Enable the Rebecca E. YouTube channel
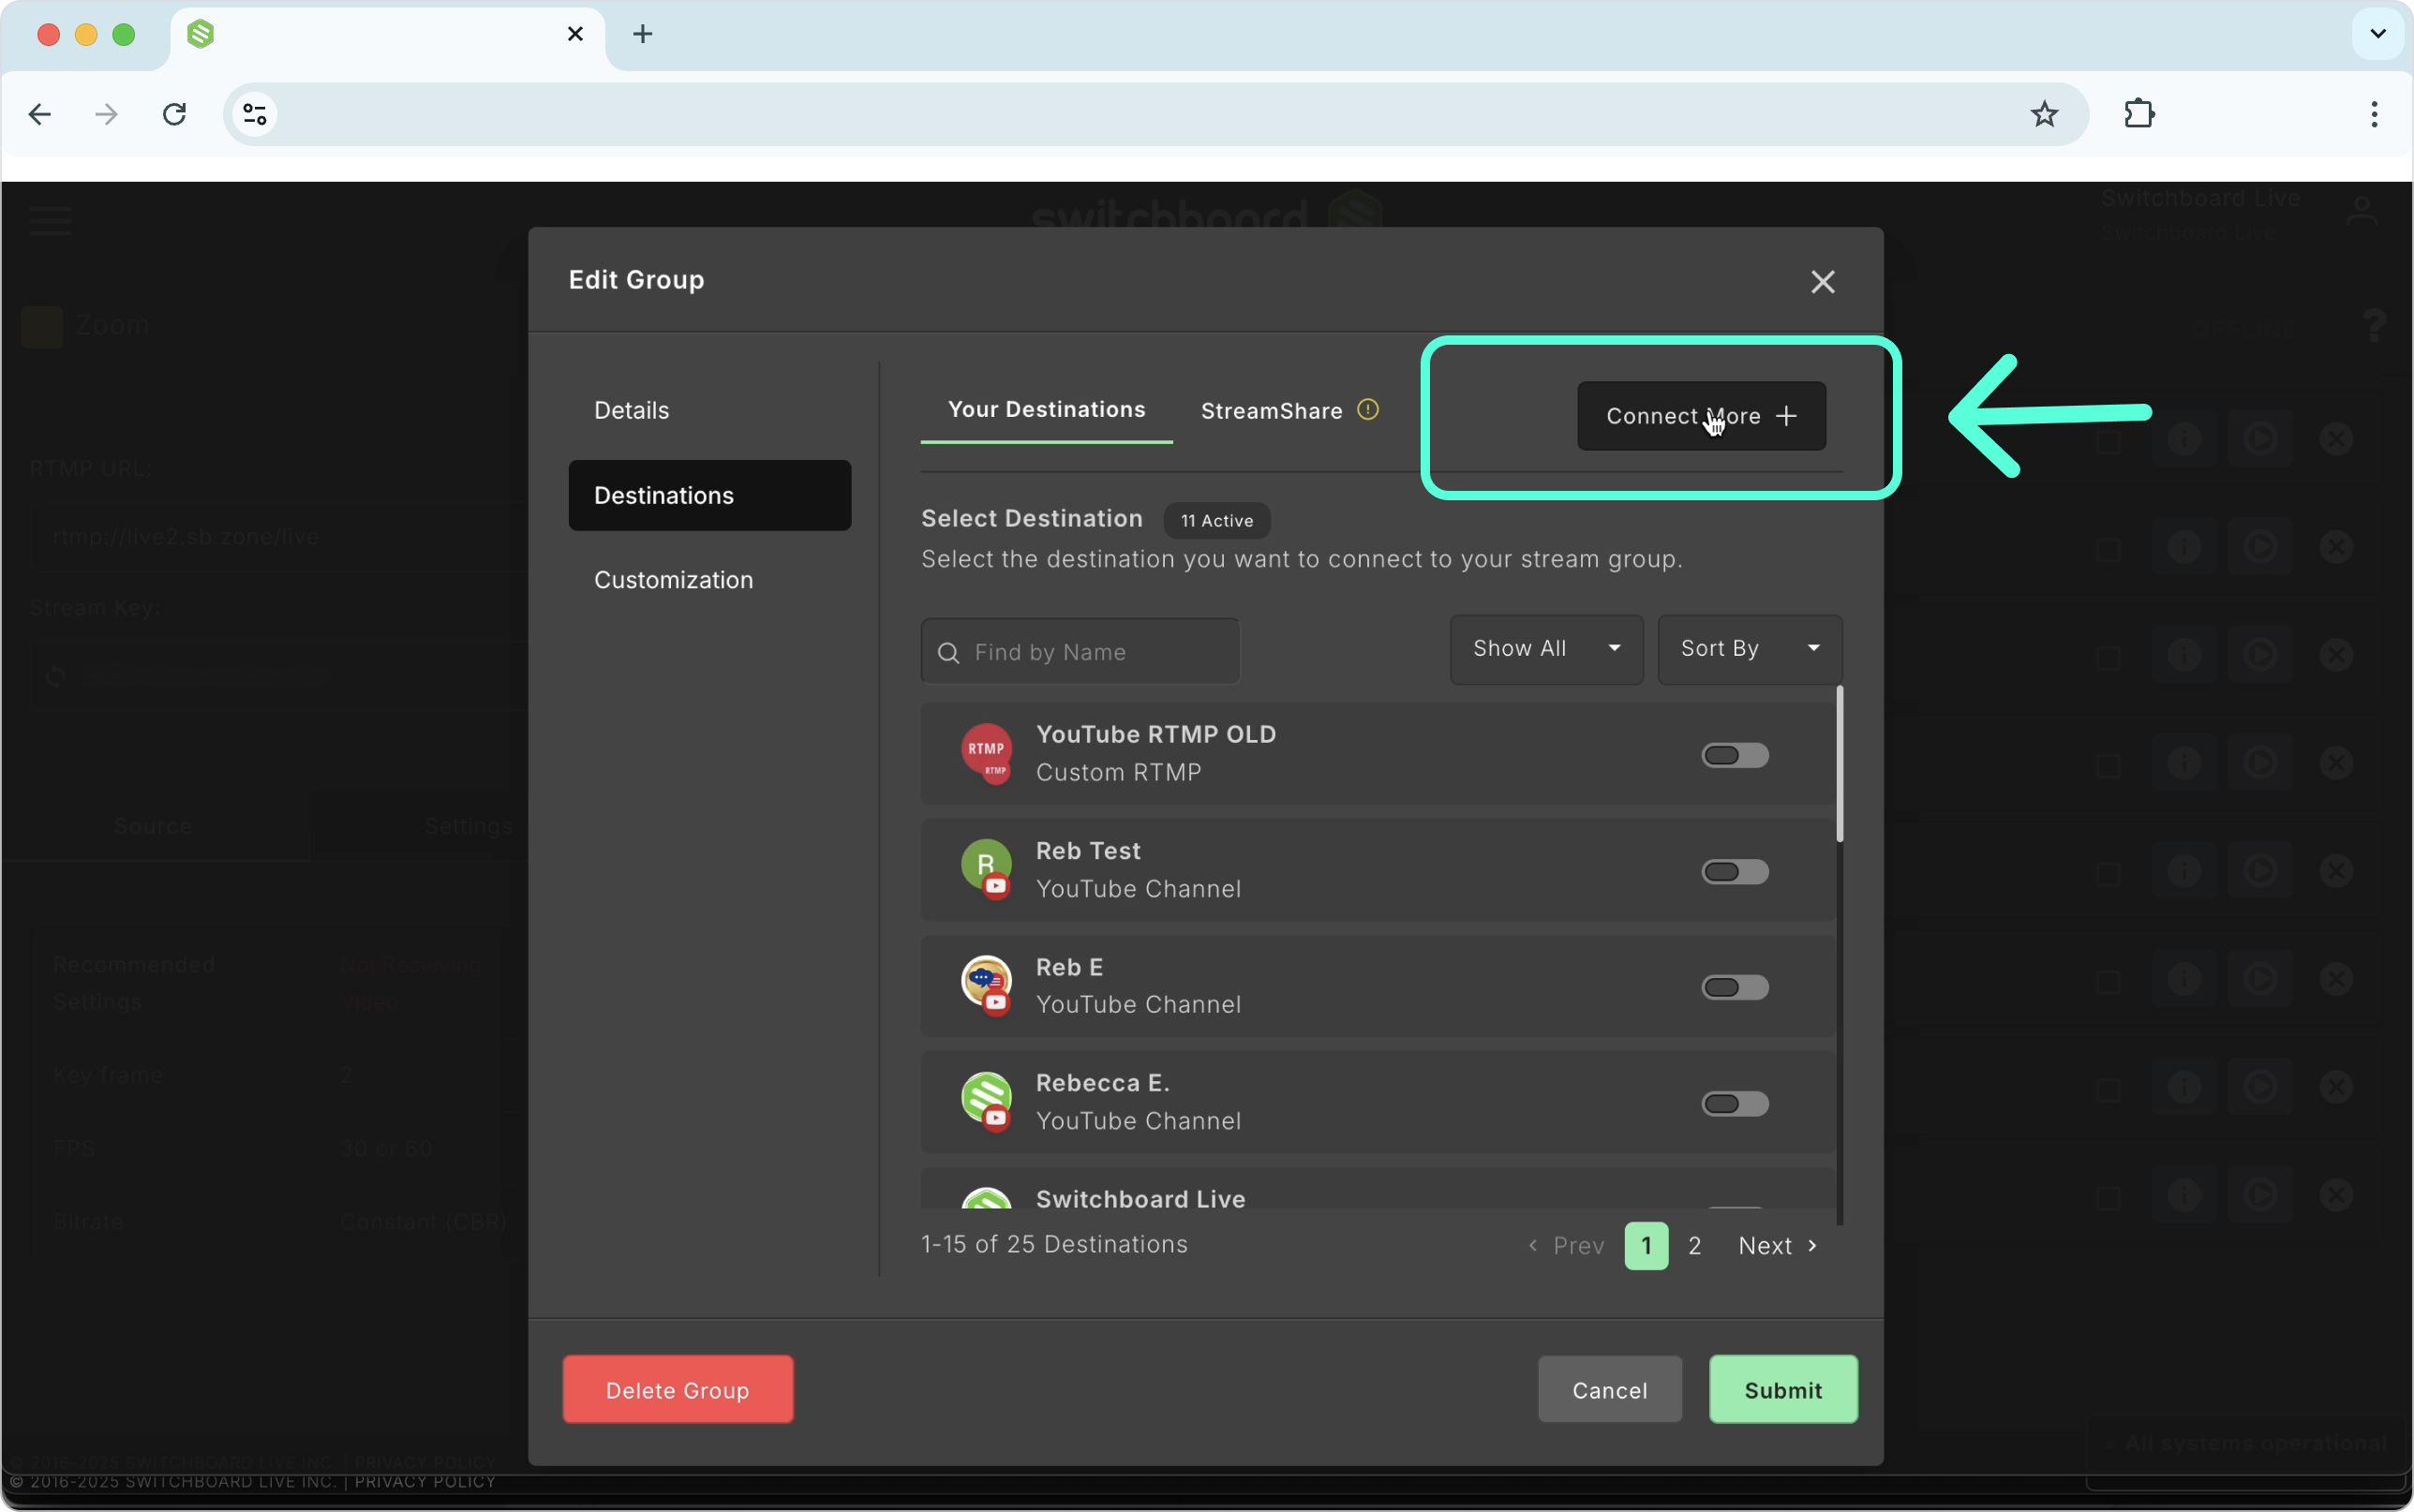This screenshot has height=1512, width=2414. click(1735, 1104)
